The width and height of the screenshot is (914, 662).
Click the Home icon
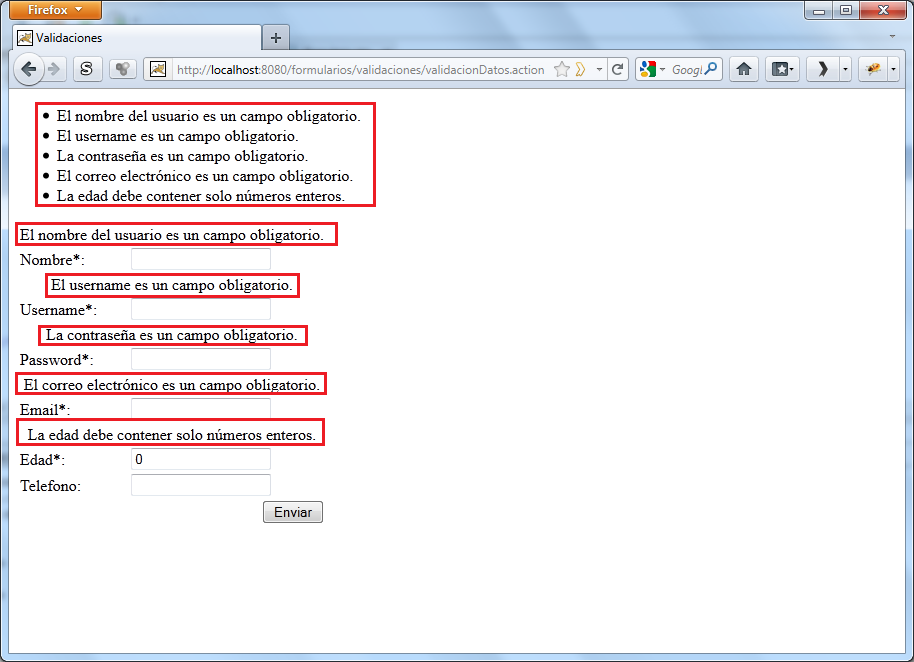tap(744, 69)
